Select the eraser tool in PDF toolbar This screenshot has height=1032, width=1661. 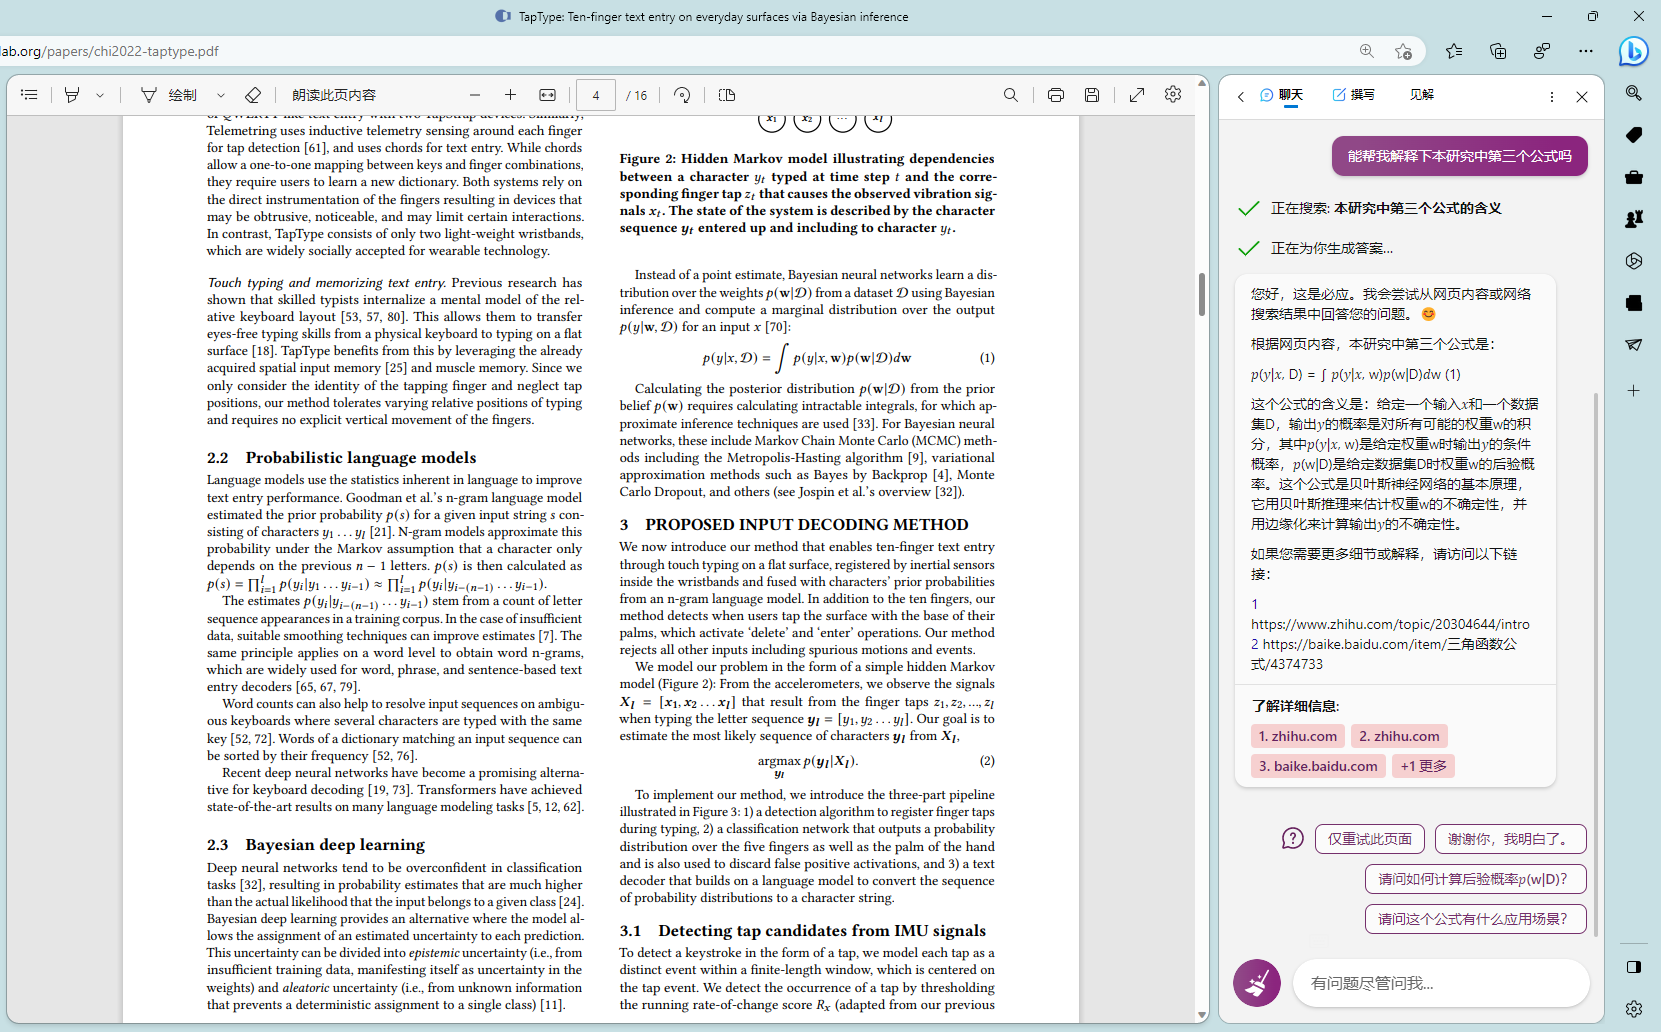pyautogui.click(x=253, y=95)
